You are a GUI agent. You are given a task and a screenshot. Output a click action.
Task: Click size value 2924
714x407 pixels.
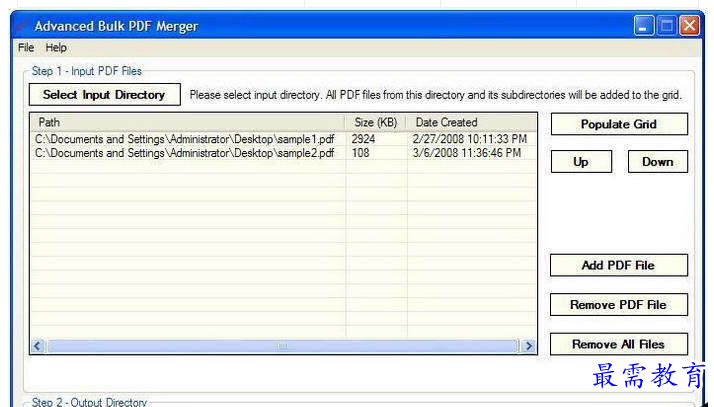click(x=363, y=139)
